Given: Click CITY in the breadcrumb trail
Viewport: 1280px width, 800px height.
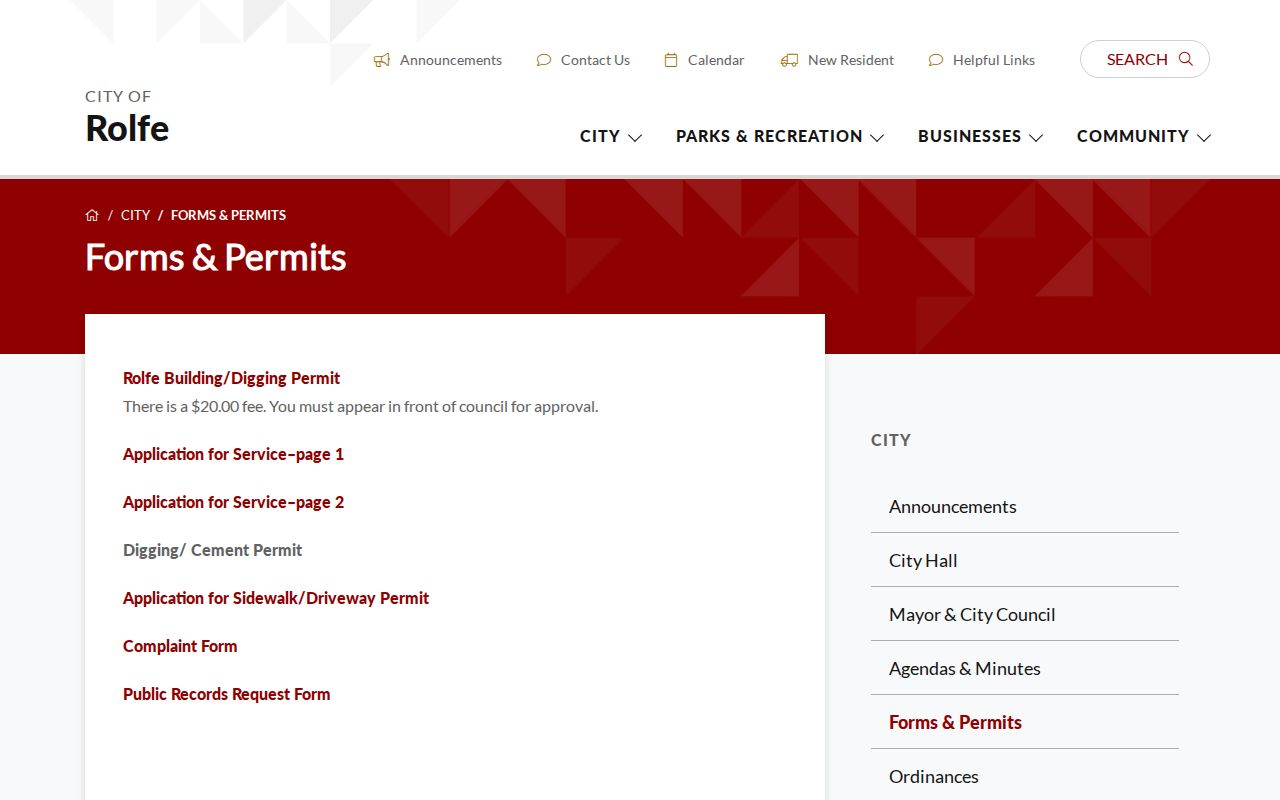Looking at the screenshot, I should tap(135, 215).
